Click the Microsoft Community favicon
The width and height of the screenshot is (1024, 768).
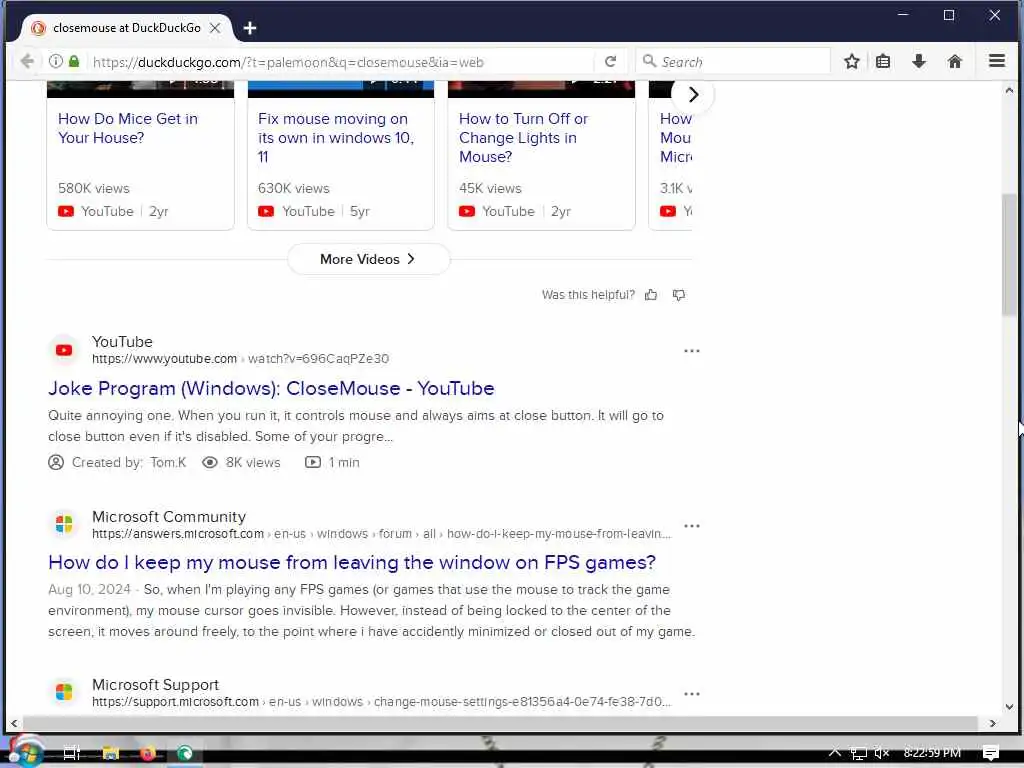(64, 524)
